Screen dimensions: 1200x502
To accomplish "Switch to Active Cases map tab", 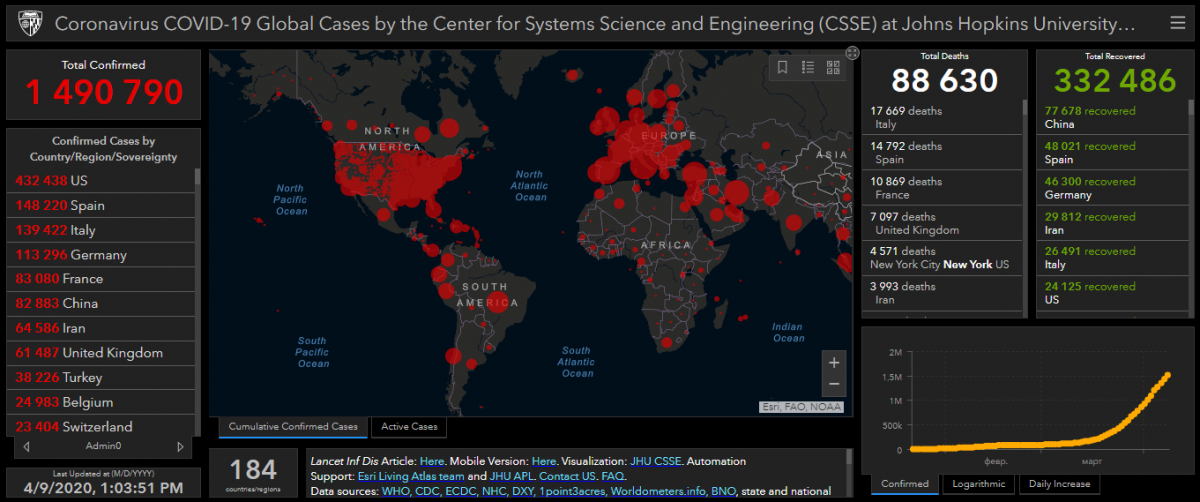I will (410, 427).
